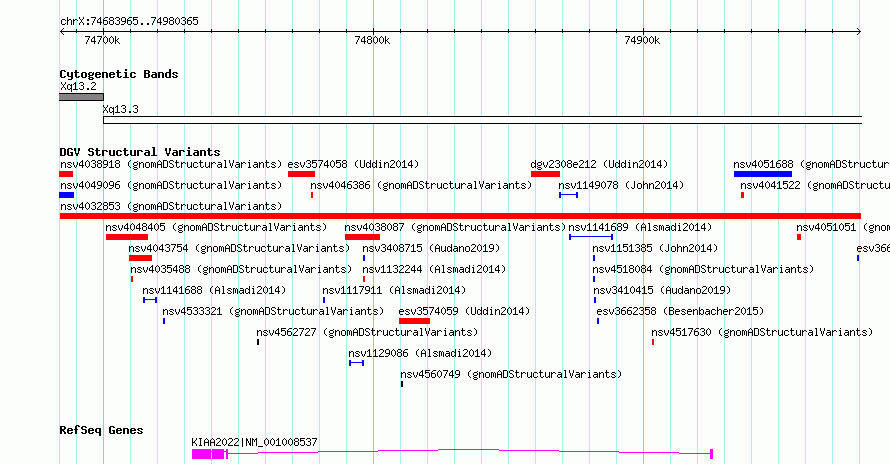Click the red esv3574059 variant bar
This screenshot has height=464, width=890.
tap(414, 321)
